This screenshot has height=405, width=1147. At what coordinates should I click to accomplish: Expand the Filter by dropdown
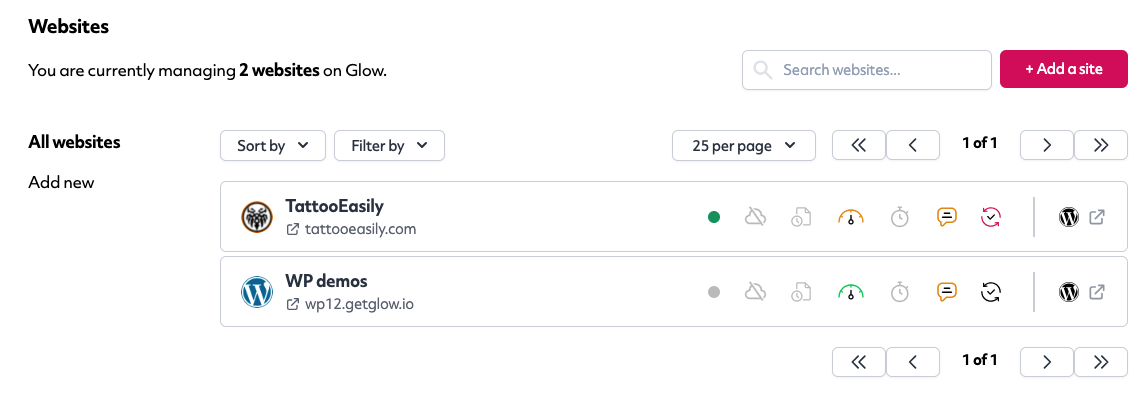click(389, 145)
